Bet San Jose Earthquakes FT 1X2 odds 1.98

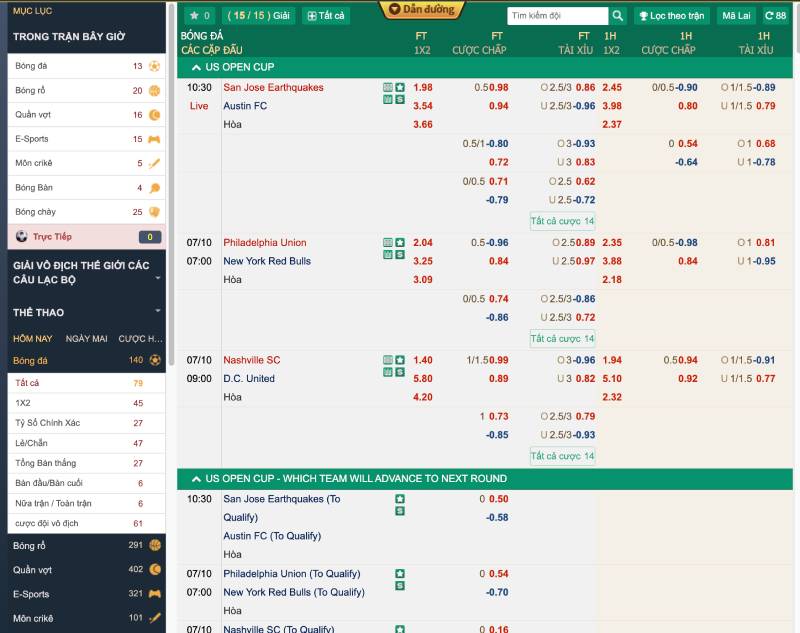pos(423,87)
